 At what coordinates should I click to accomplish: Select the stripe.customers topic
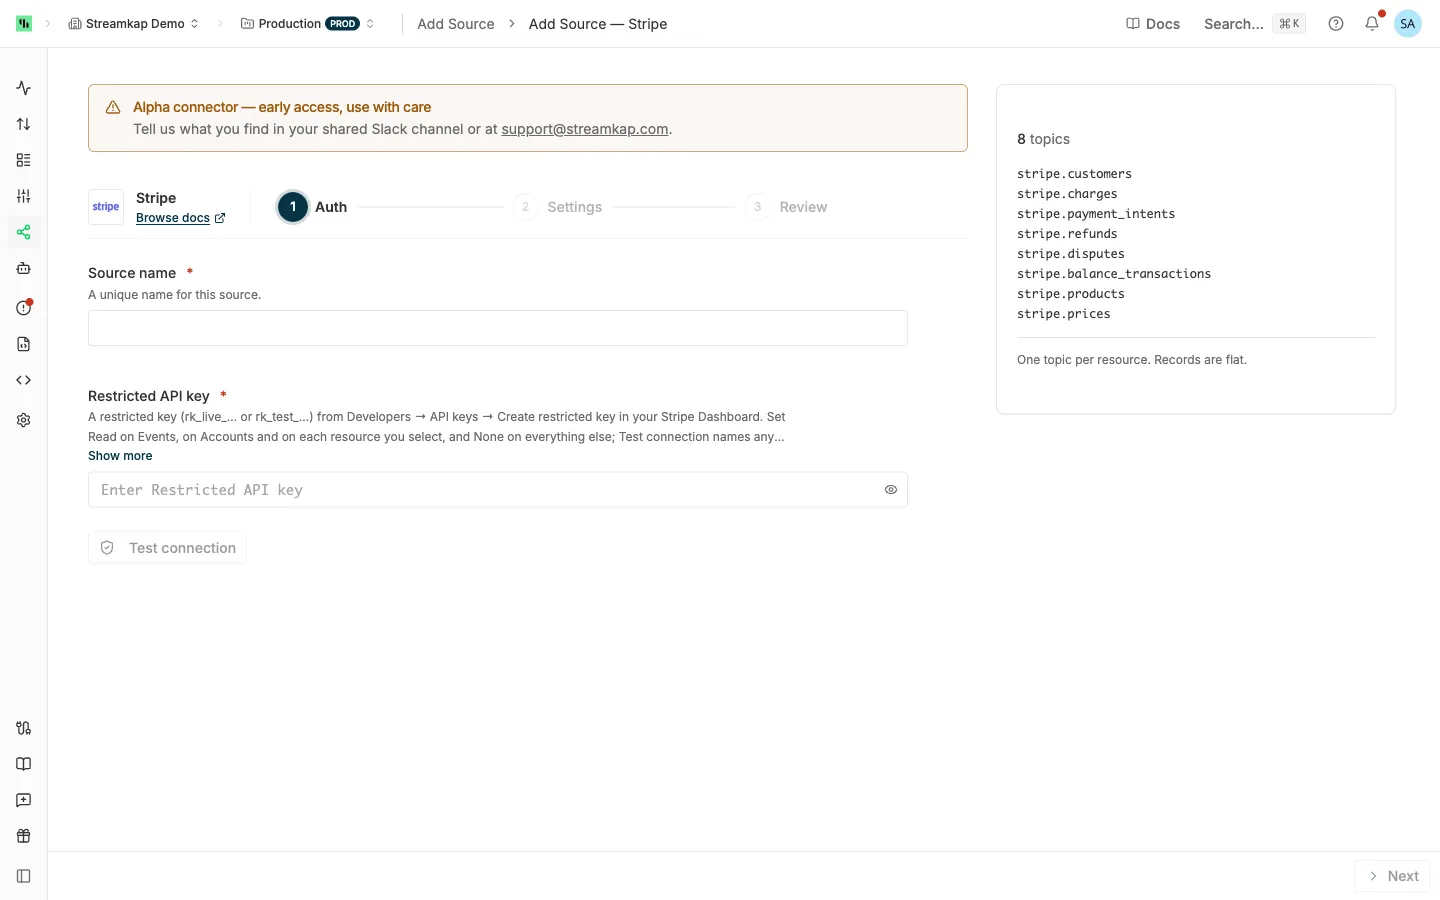click(1074, 174)
